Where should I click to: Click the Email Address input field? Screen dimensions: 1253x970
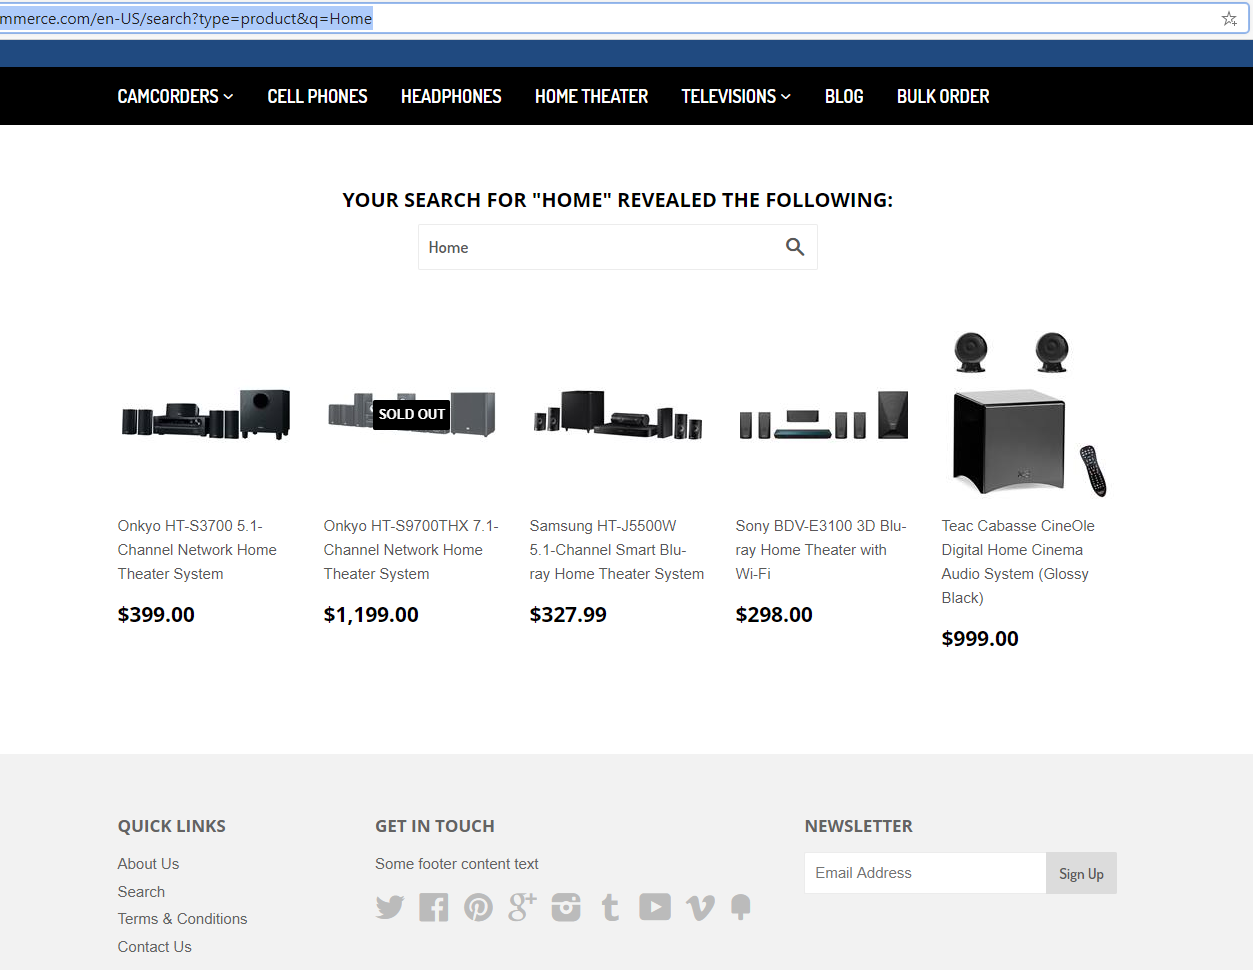[925, 873]
